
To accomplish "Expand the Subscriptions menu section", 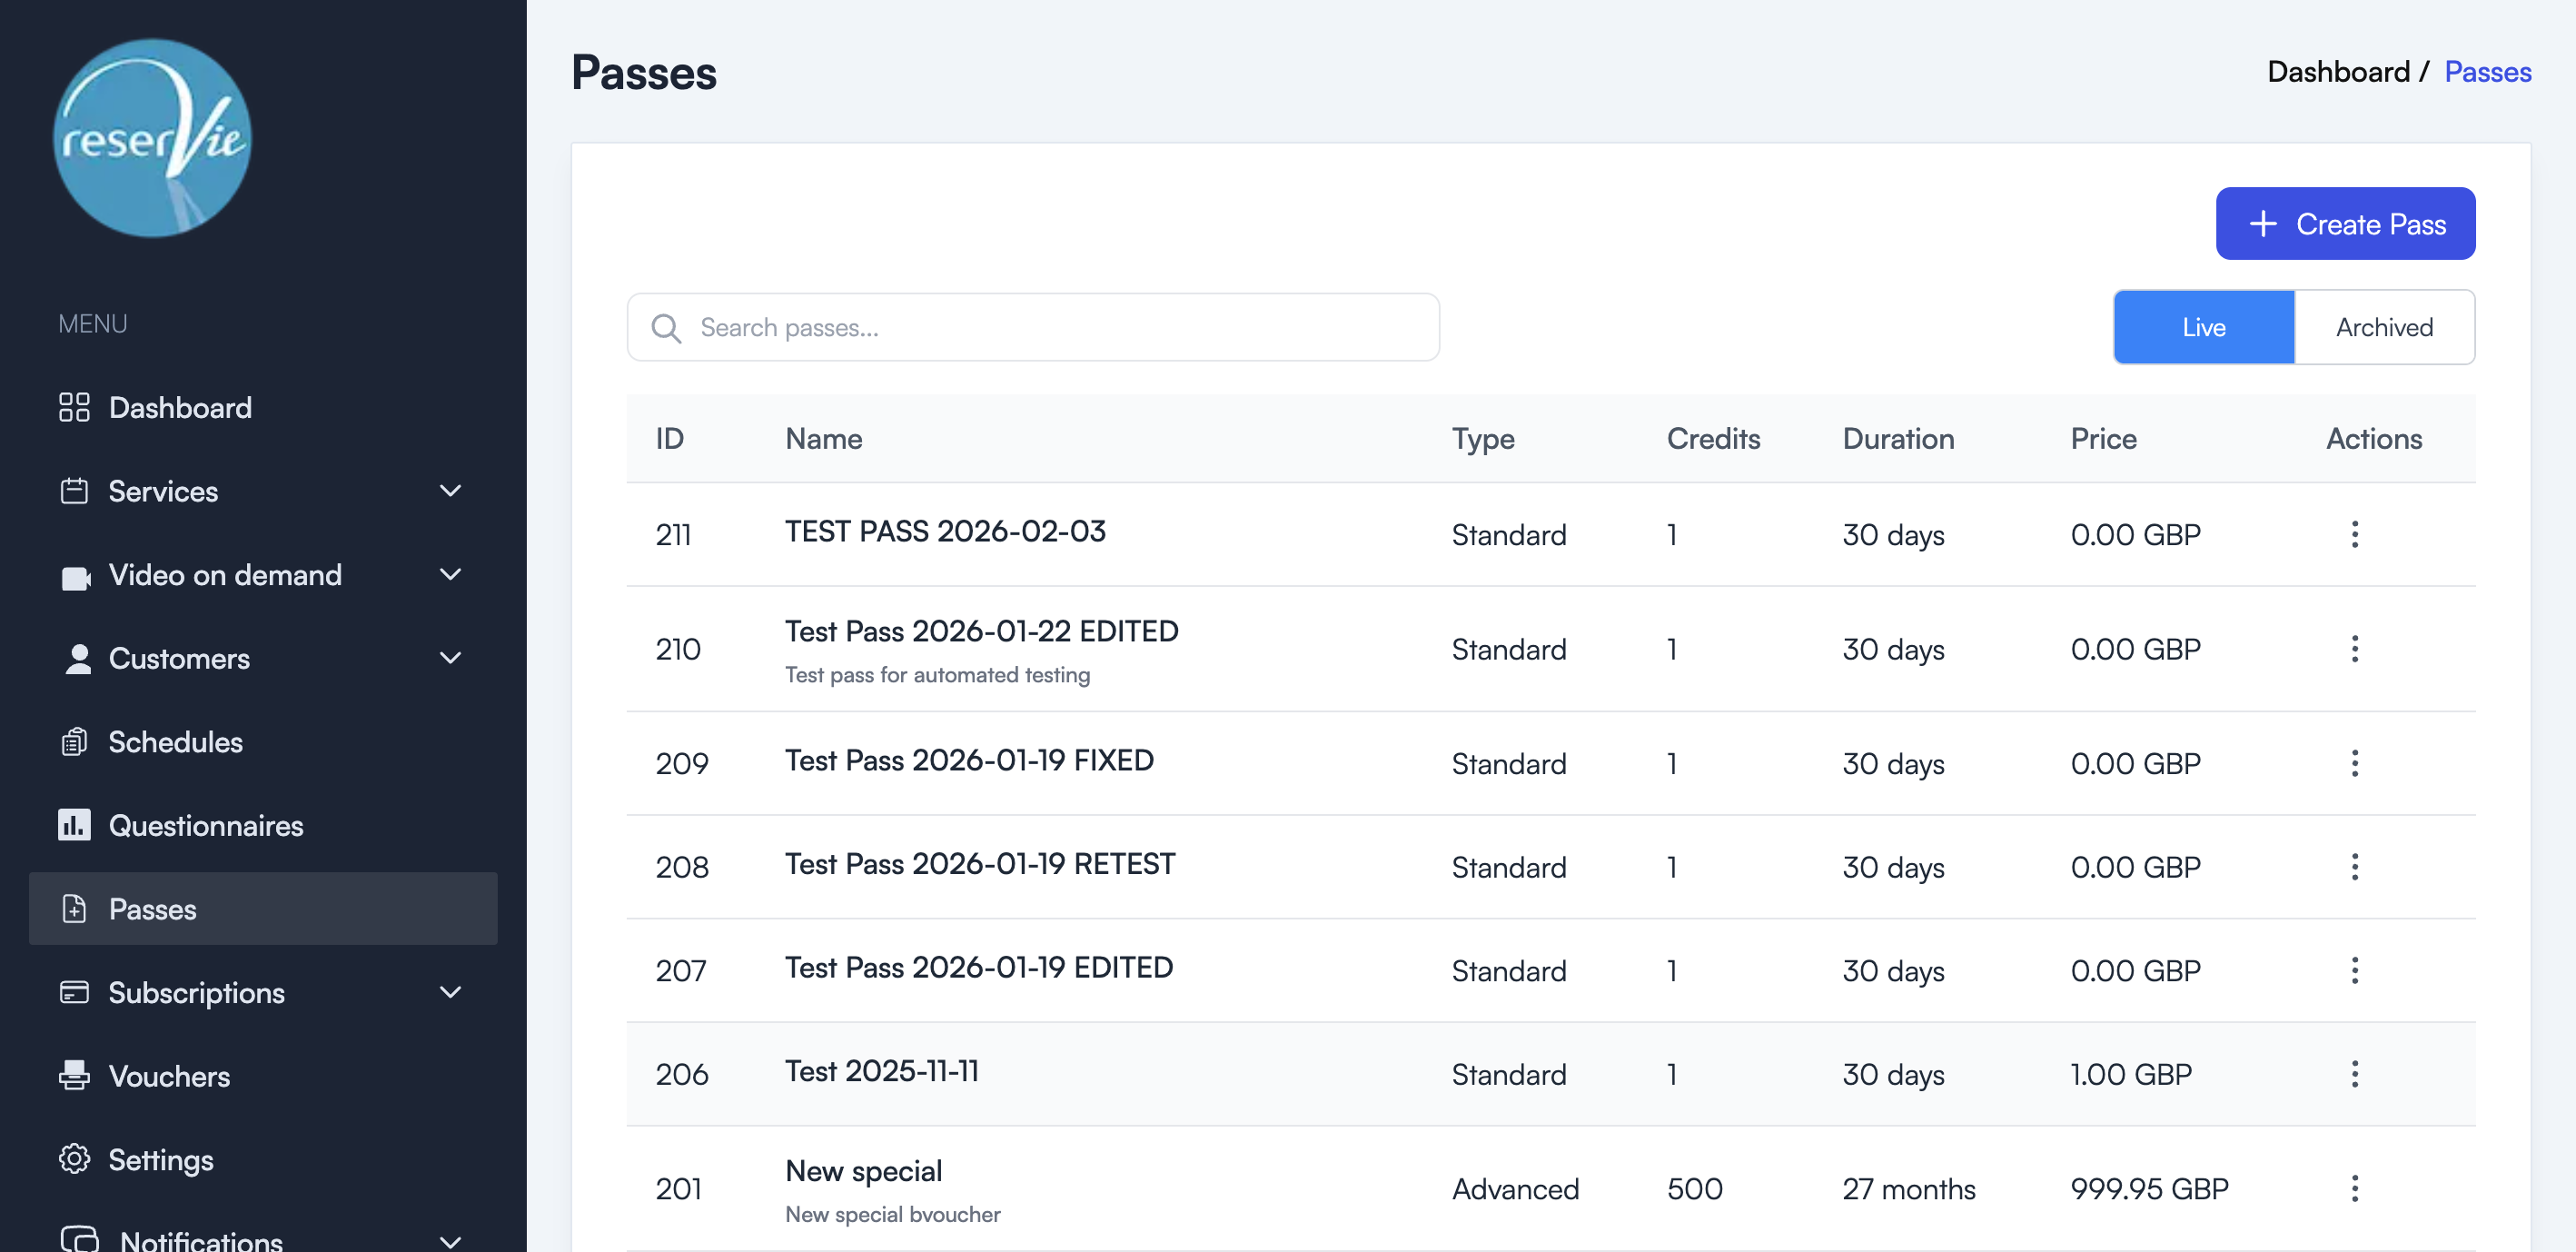I will (449, 992).
